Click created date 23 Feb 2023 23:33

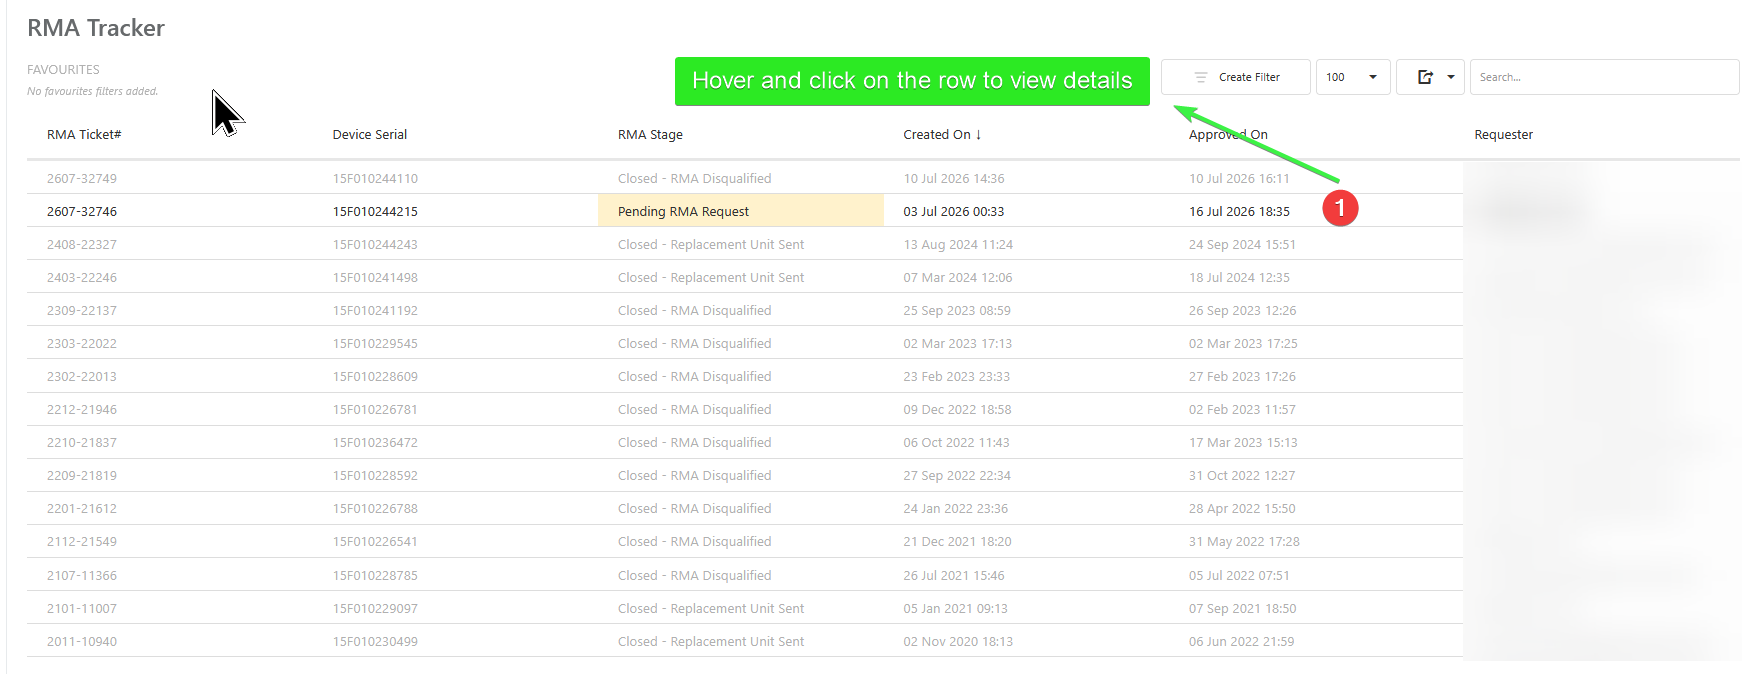tap(957, 376)
